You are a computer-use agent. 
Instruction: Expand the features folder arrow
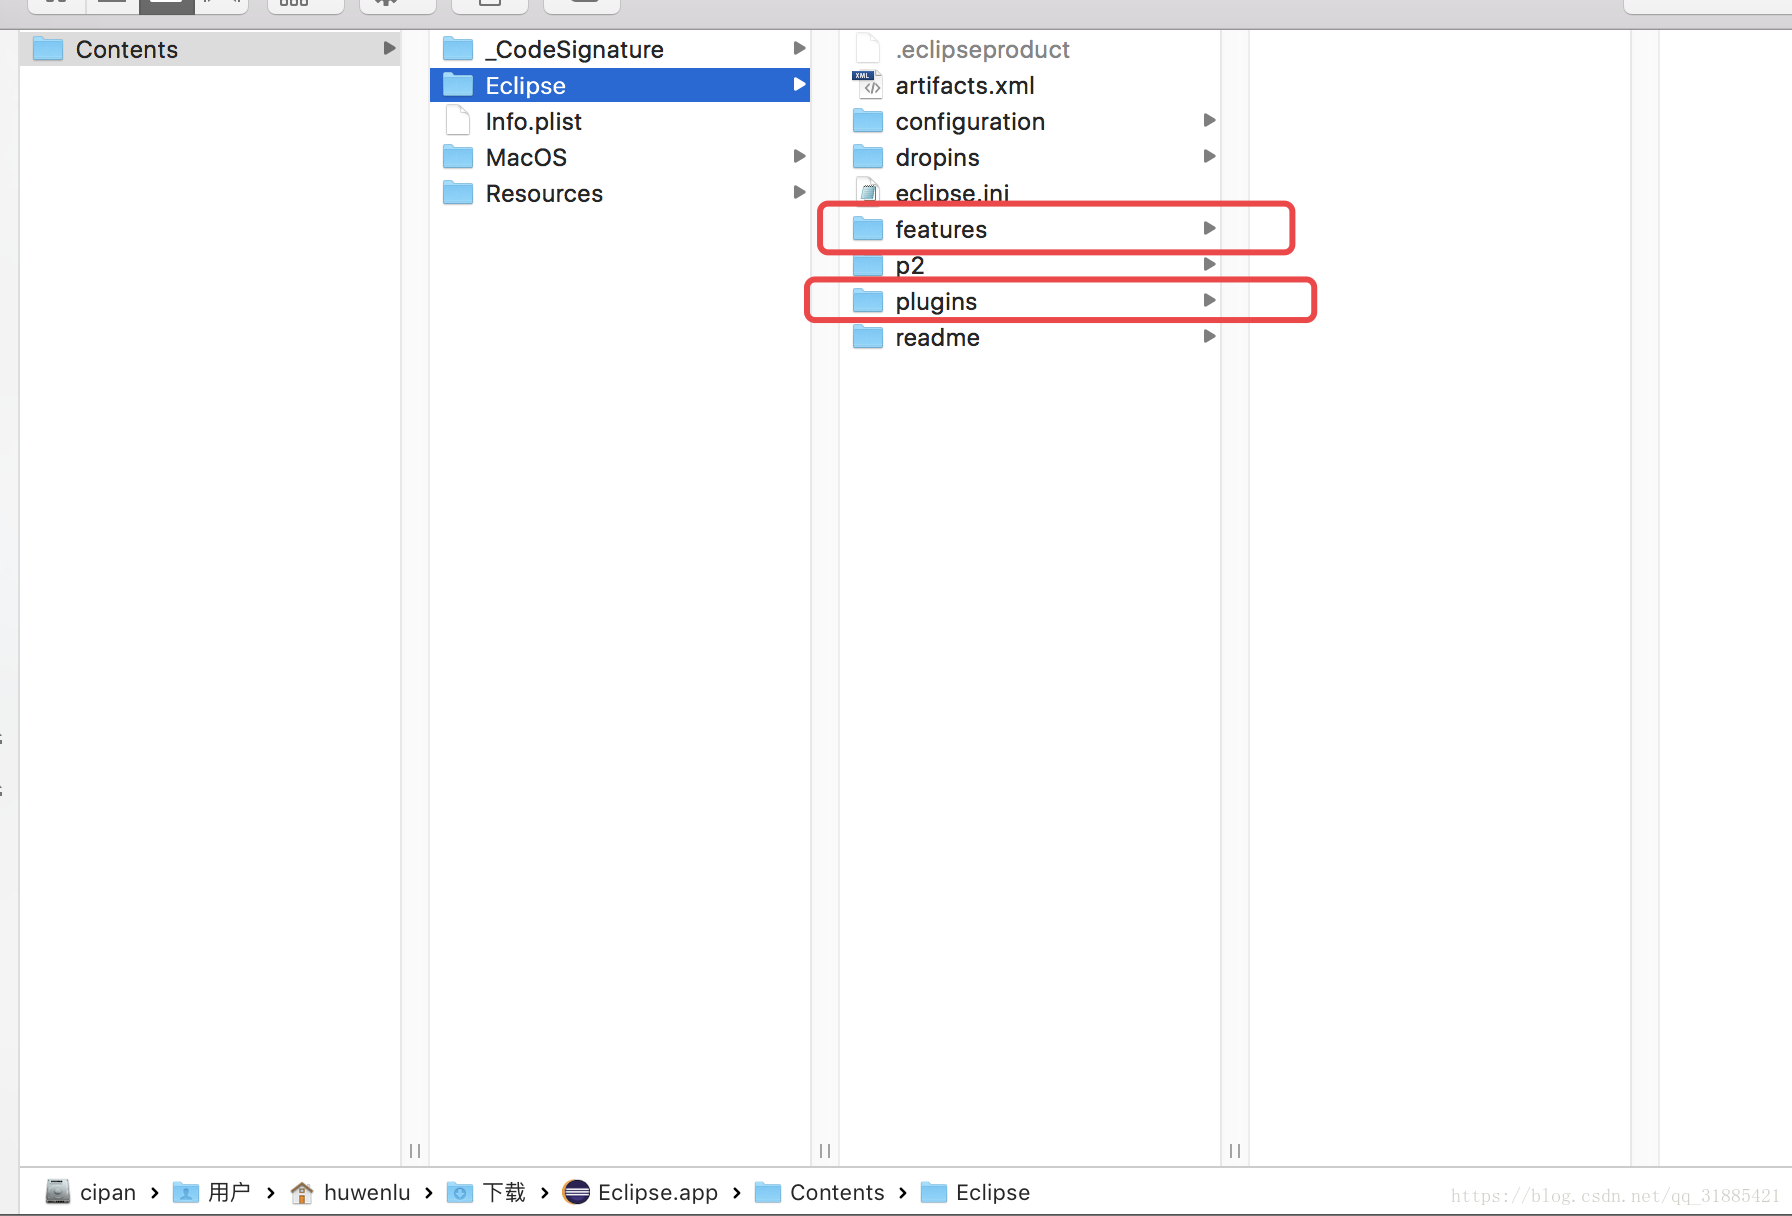1209,229
